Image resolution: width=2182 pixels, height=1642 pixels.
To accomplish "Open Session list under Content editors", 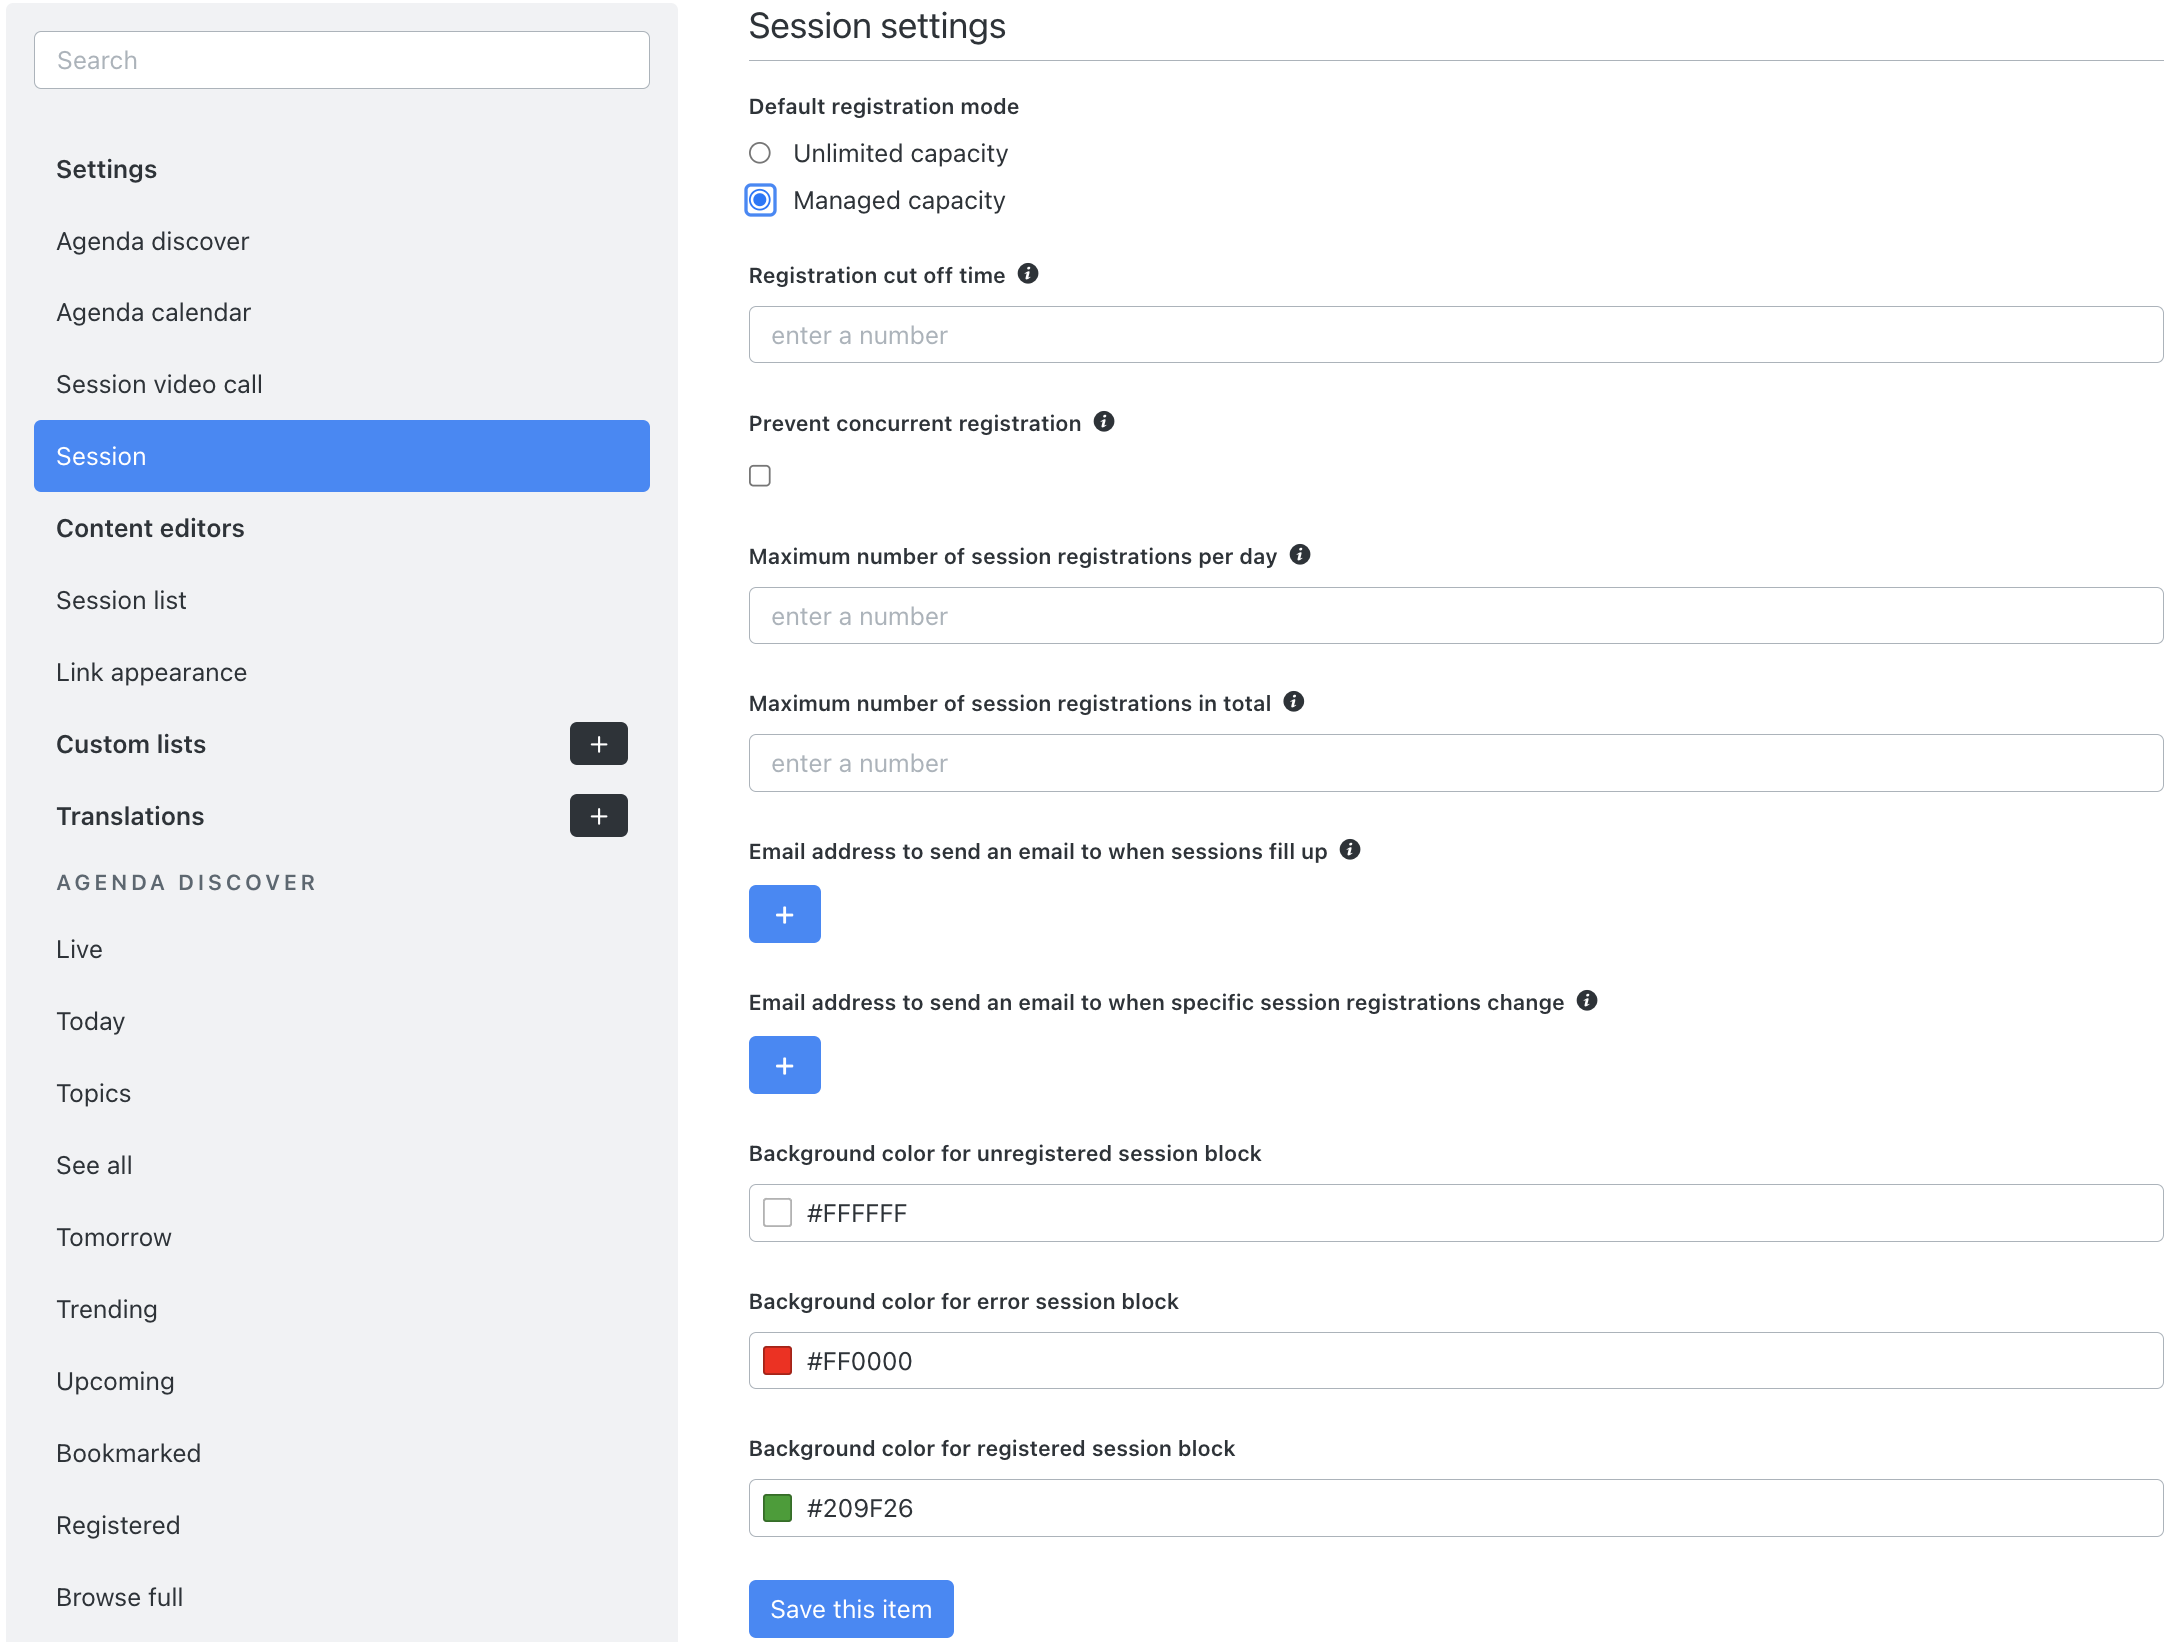I will (121, 600).
